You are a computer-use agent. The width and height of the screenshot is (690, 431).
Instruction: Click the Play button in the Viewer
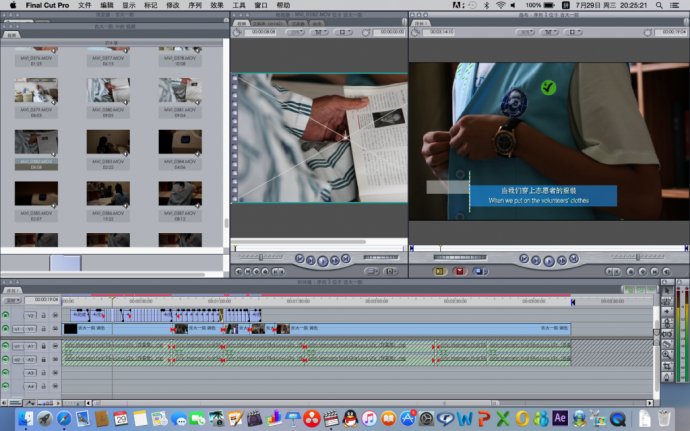322,260
